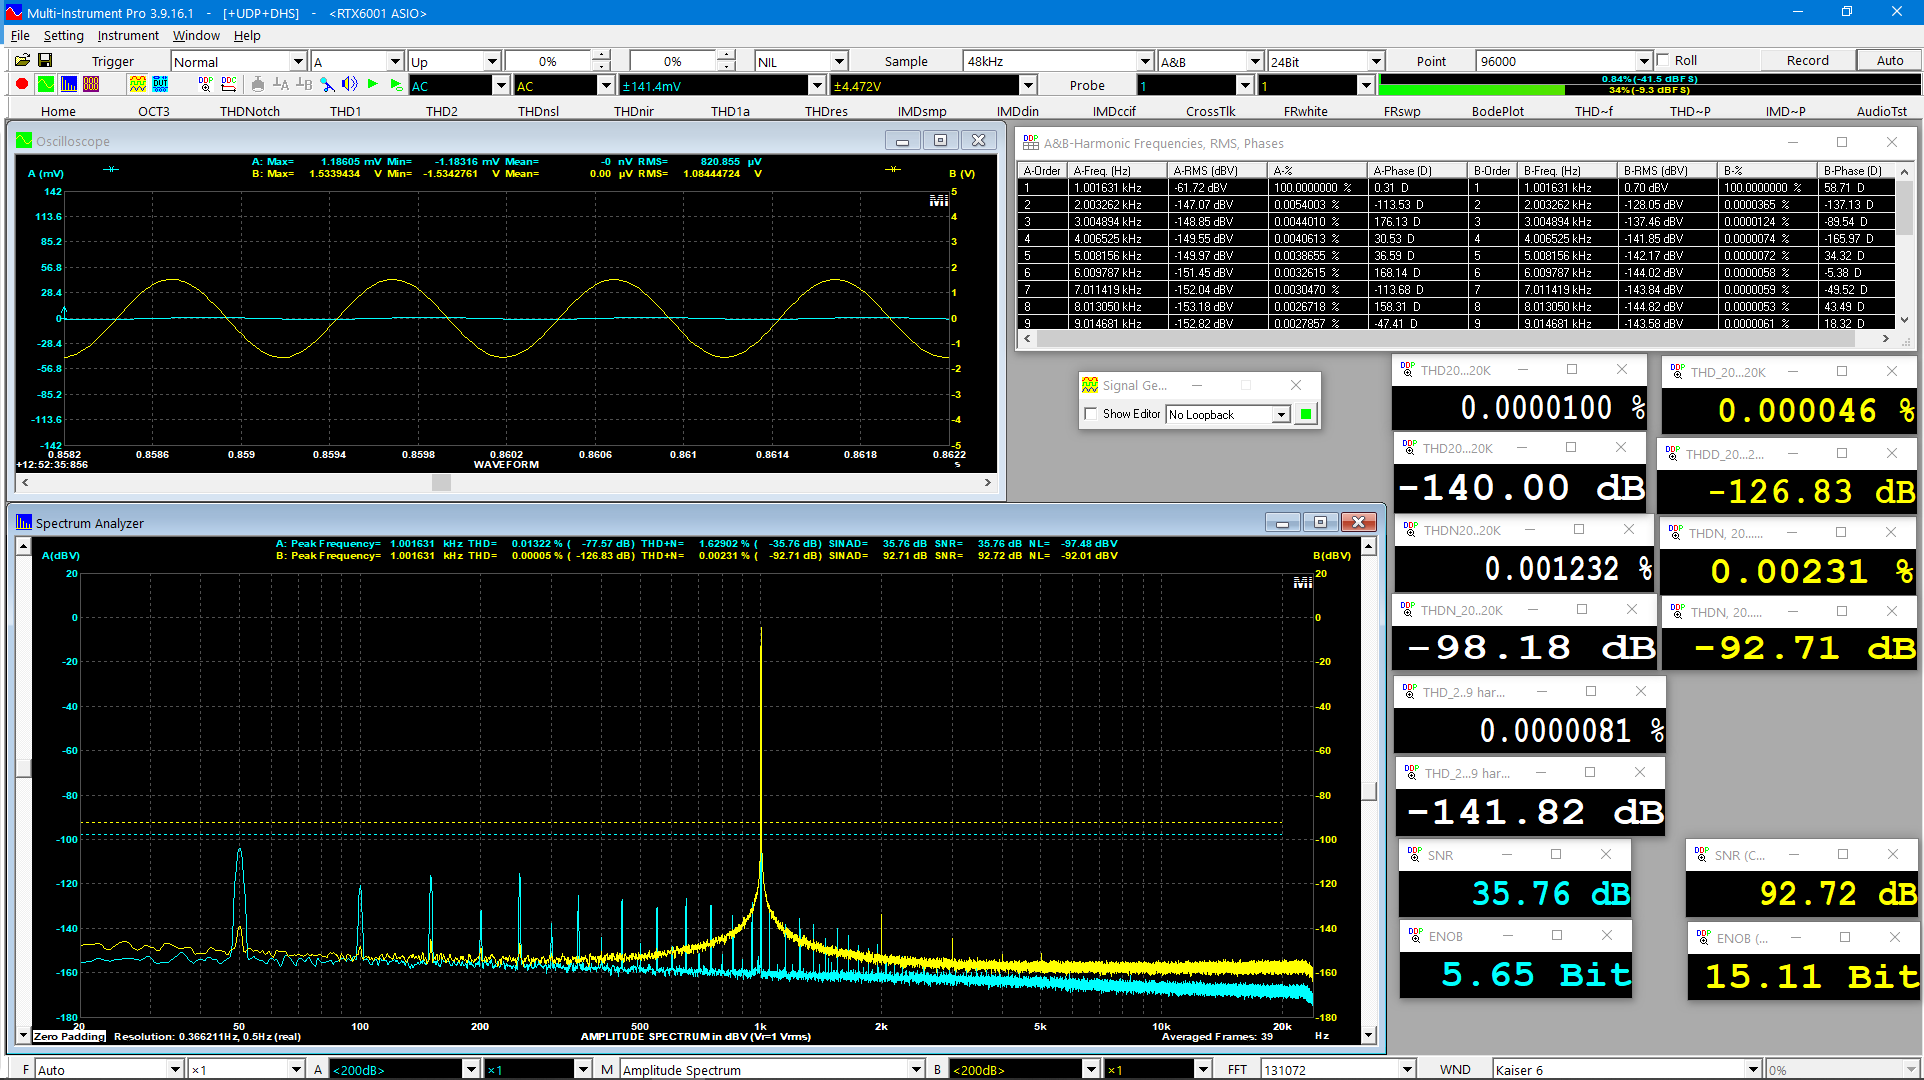The image size is (1924, 1080).
Task: Open the Sample rate dropdown showing 48kHz
Action: pyautogui.click(x=1142, y=61)
